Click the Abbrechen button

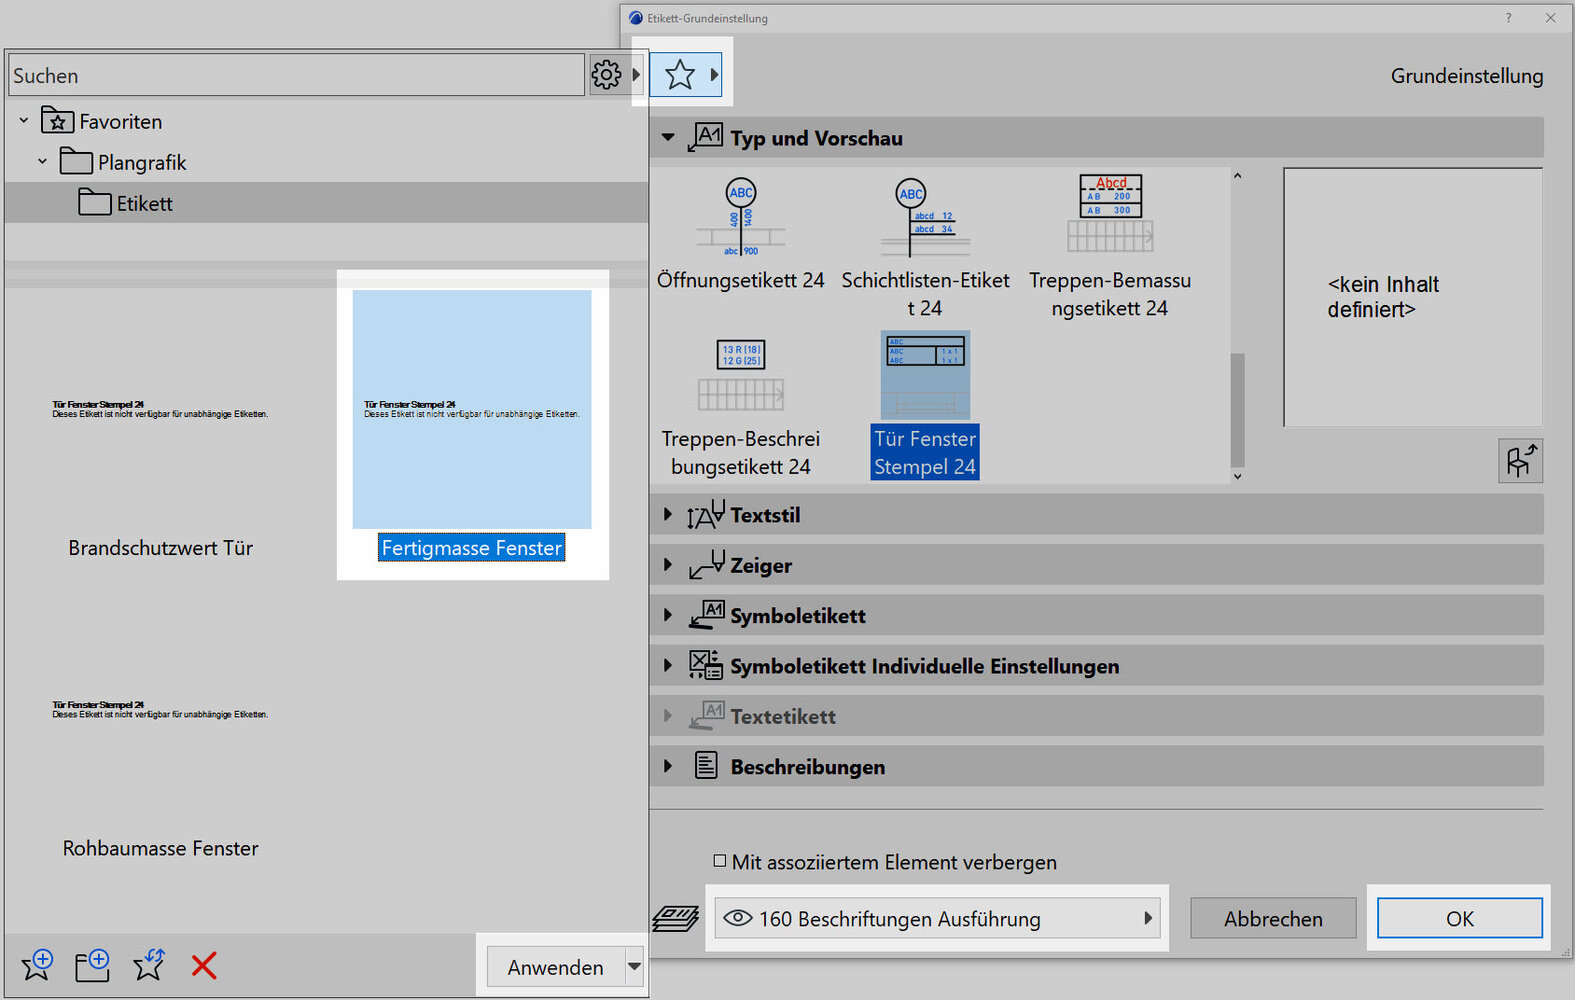point(1272,918)
